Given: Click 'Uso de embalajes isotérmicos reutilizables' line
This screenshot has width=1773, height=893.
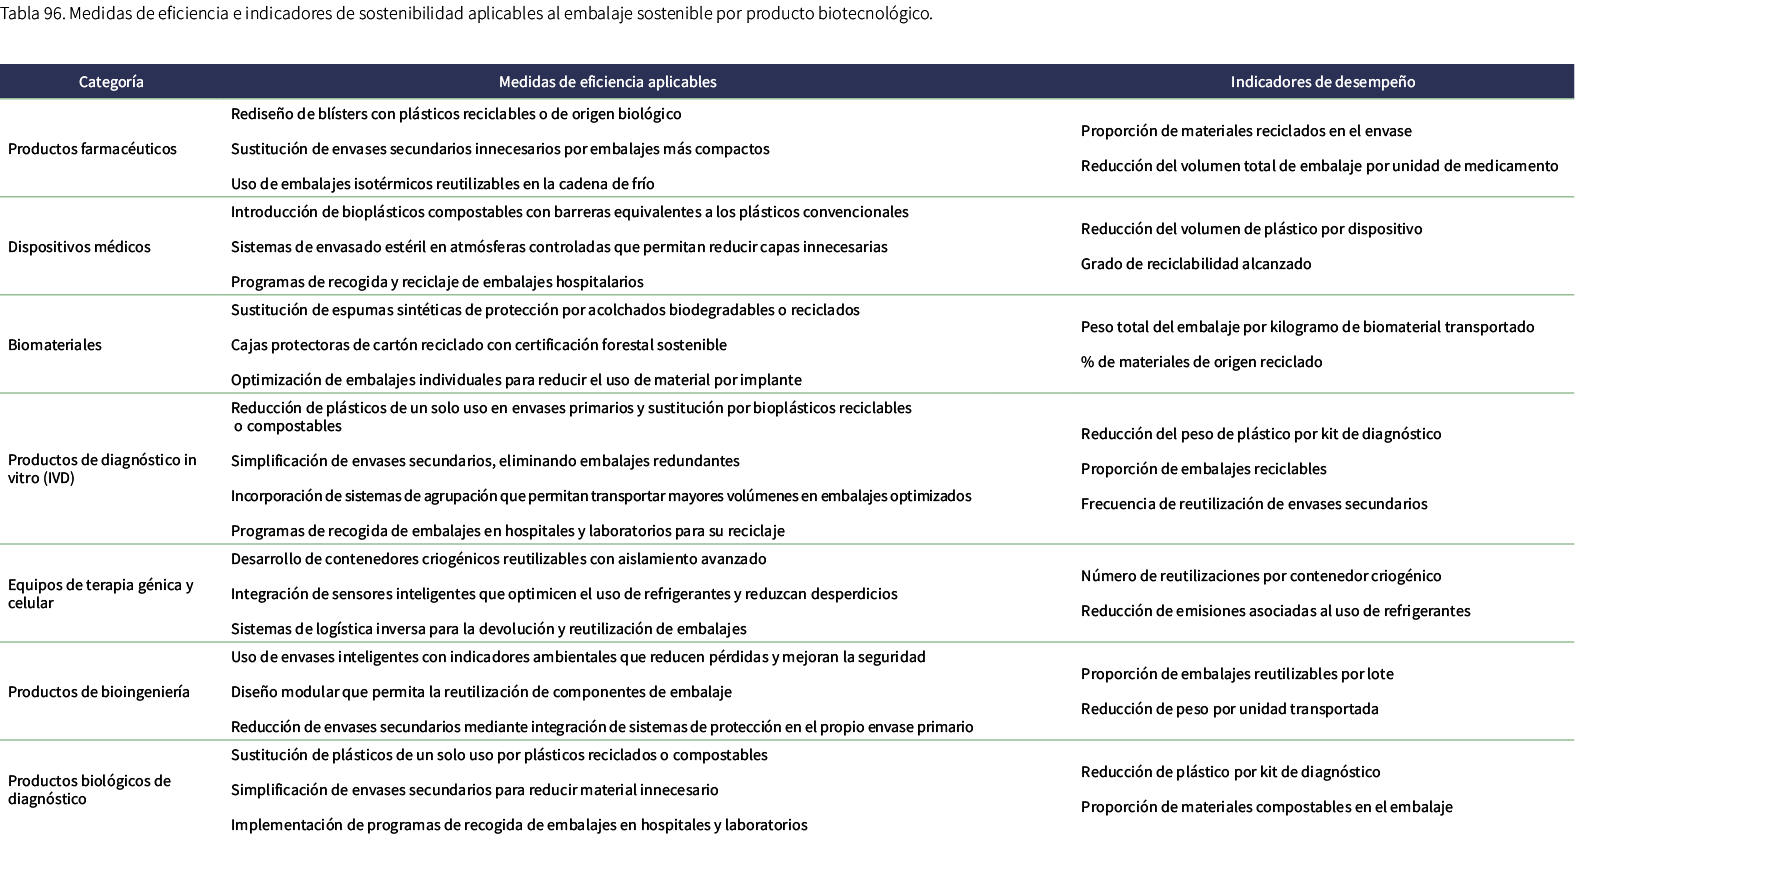Looking at the screenshot, I should [x=442, y=184].
